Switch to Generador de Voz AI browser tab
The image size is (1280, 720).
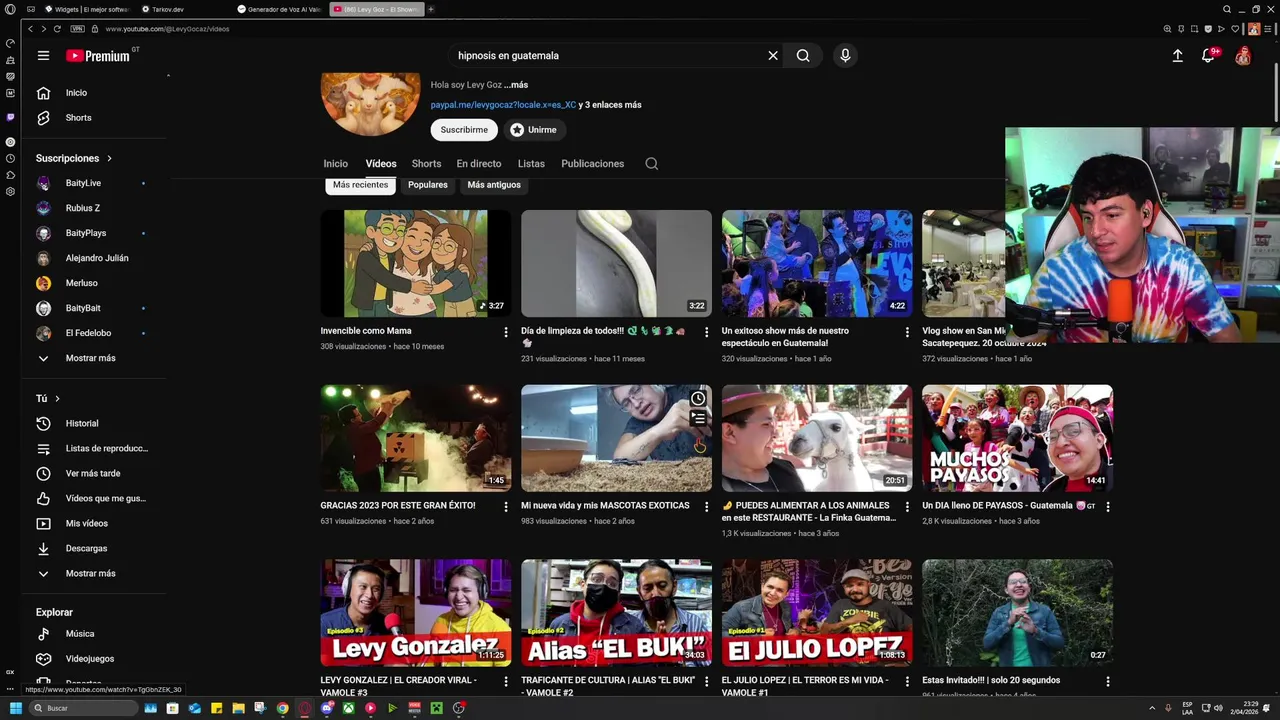280,9
